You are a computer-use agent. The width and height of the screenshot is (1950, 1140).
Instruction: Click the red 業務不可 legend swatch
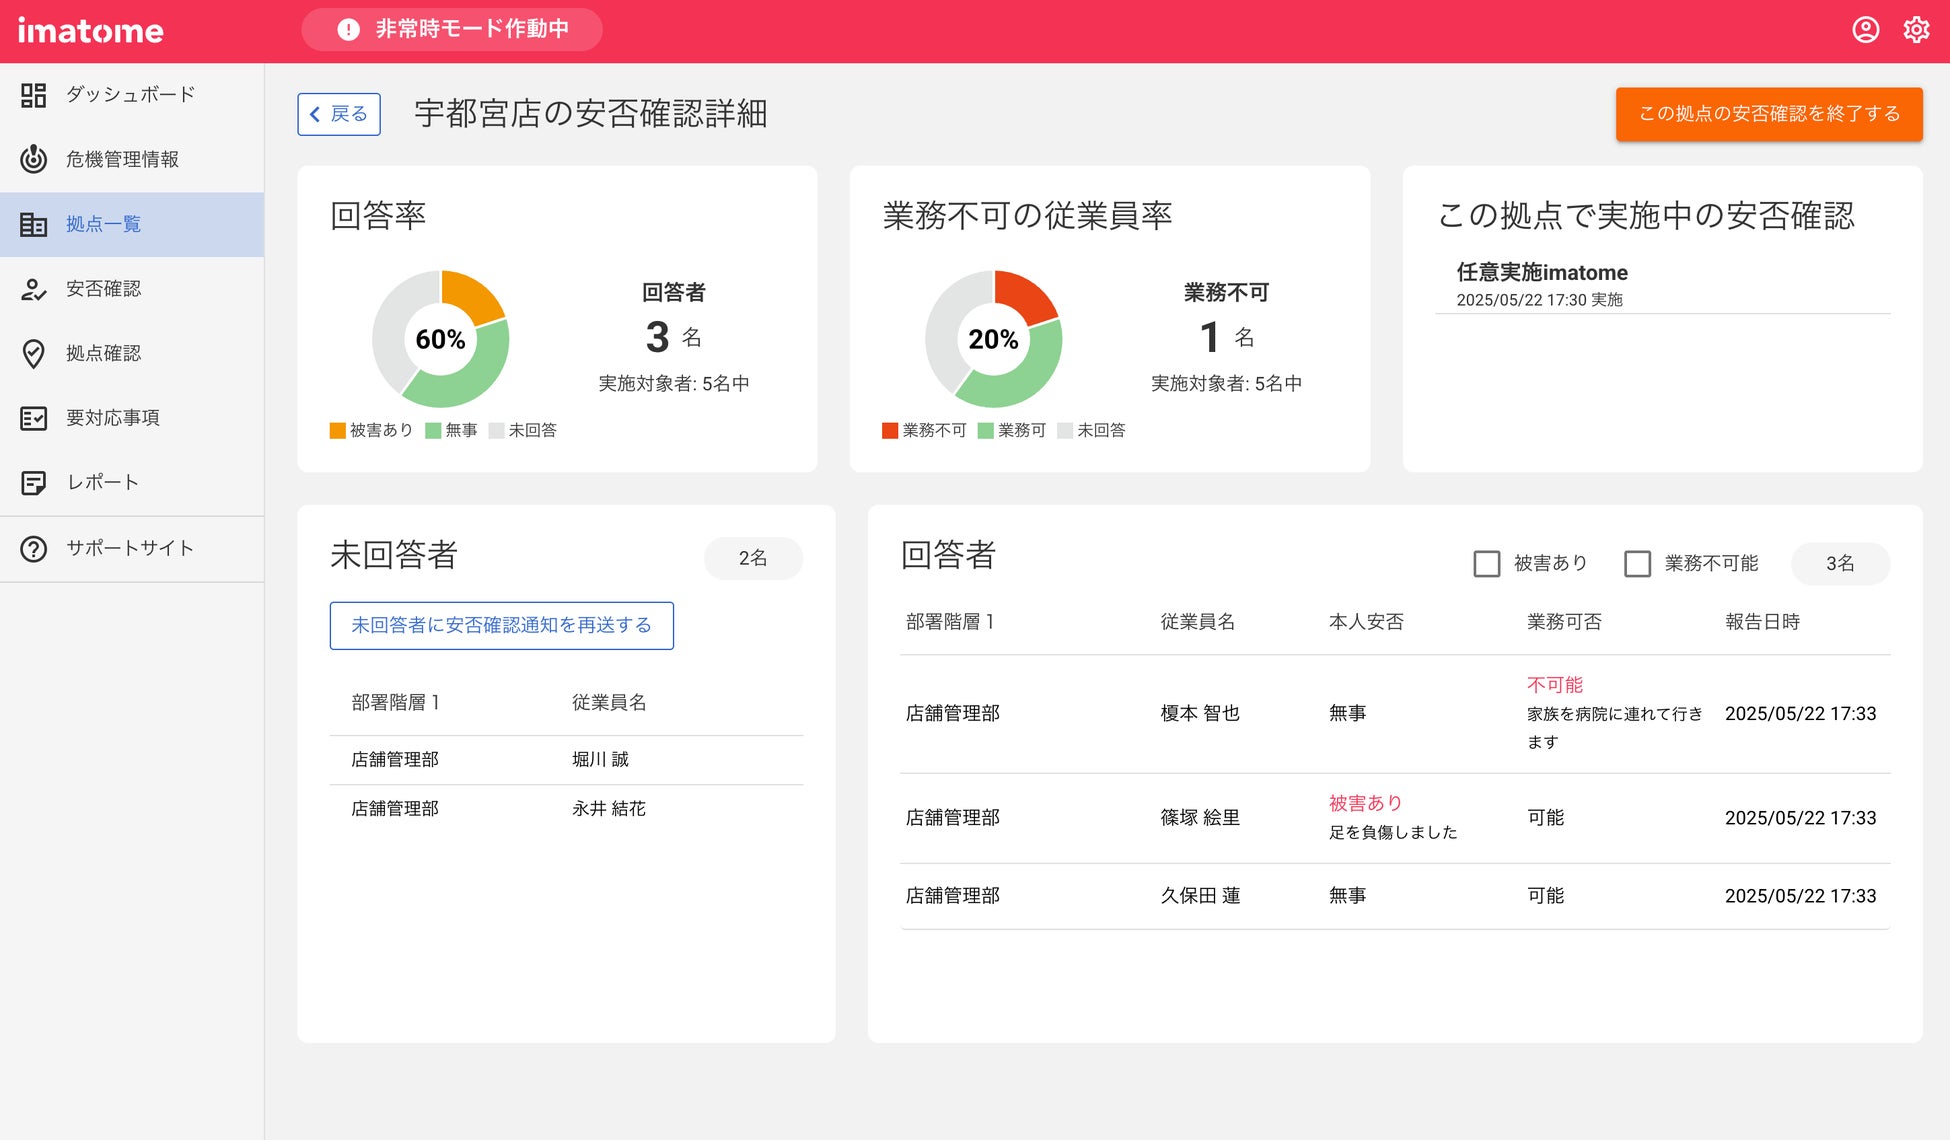click(x=890, y=430)
